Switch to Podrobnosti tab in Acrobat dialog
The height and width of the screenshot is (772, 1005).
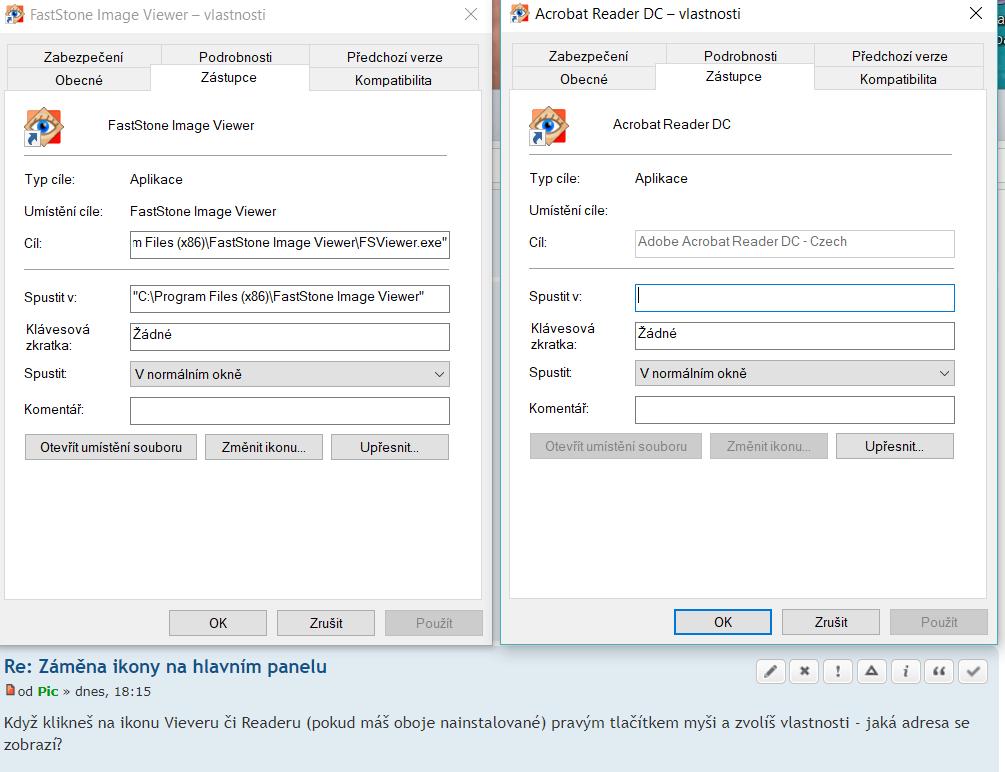click(x=740, y=56)
